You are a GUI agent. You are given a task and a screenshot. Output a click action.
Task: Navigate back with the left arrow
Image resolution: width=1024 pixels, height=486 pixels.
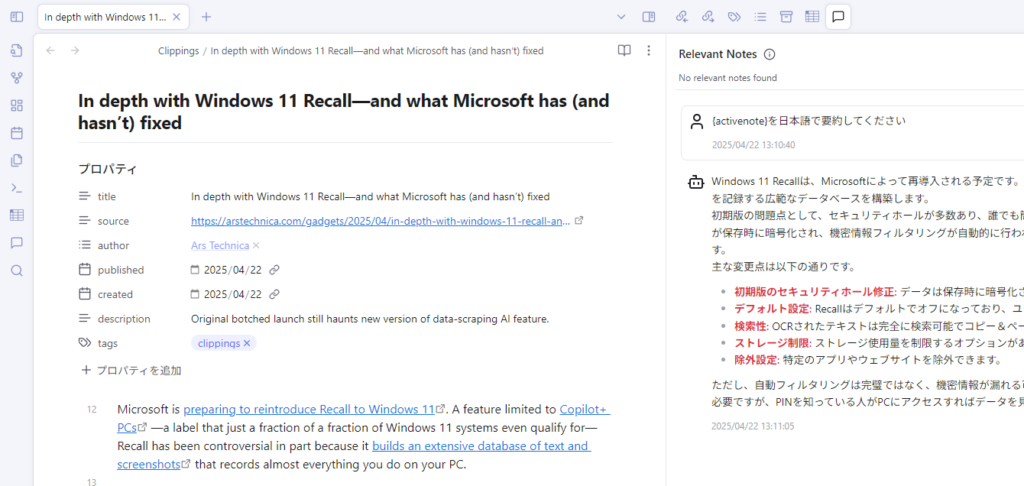50,50
